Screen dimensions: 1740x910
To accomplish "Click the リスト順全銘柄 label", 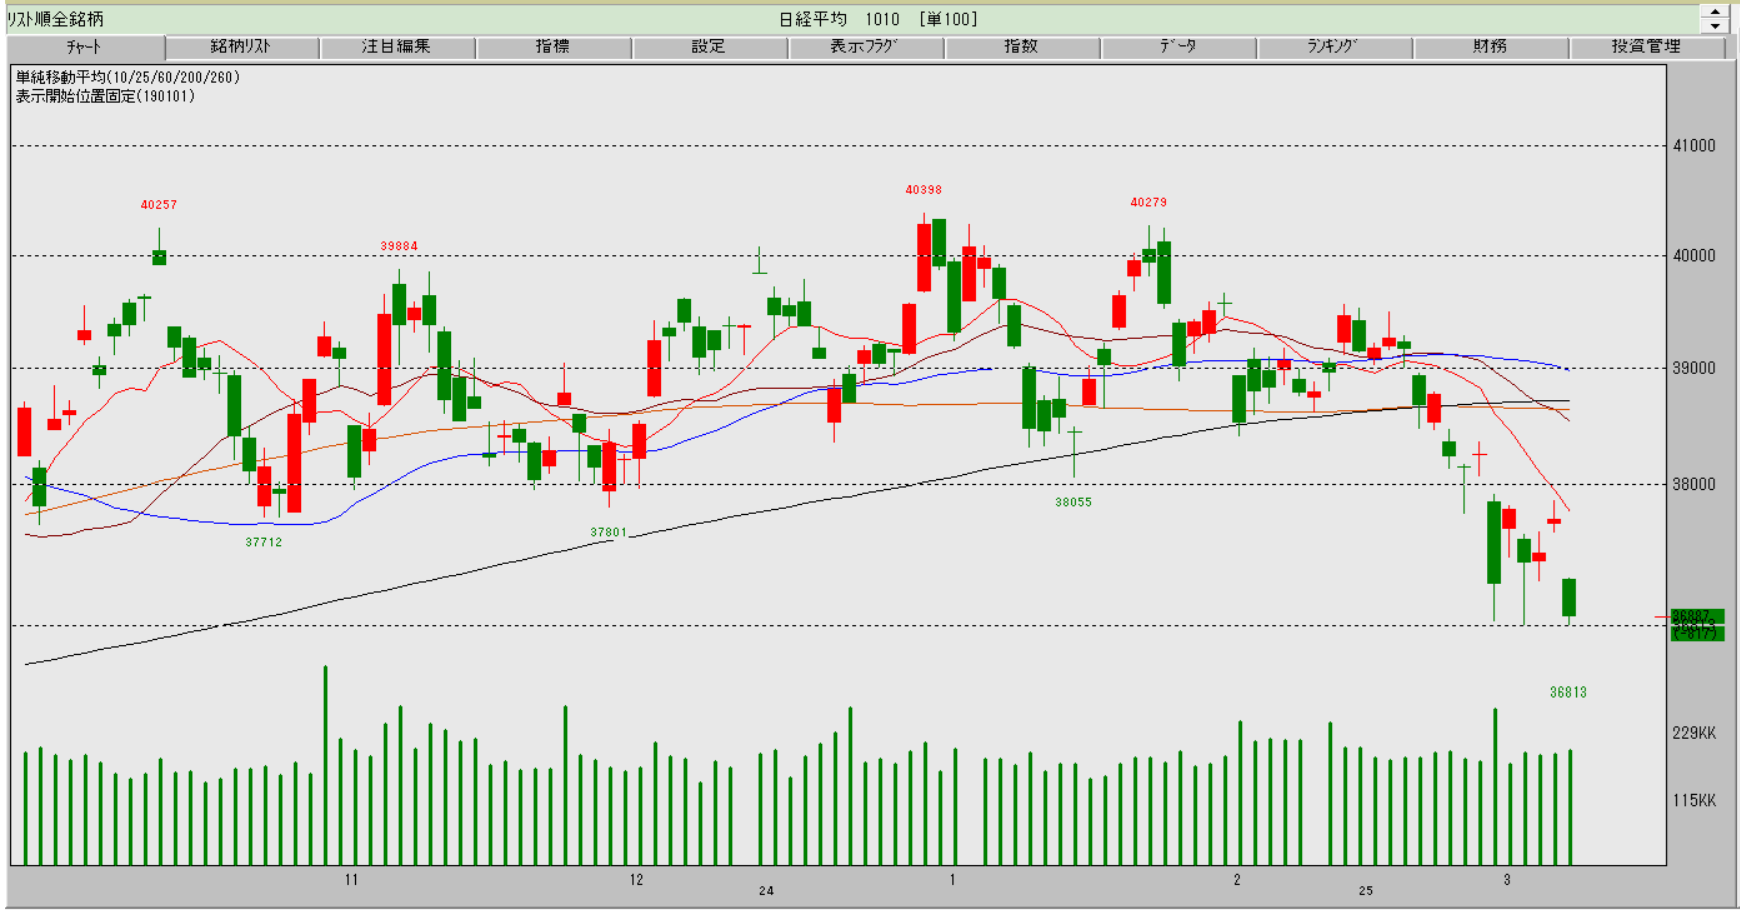I will (55, 19).
